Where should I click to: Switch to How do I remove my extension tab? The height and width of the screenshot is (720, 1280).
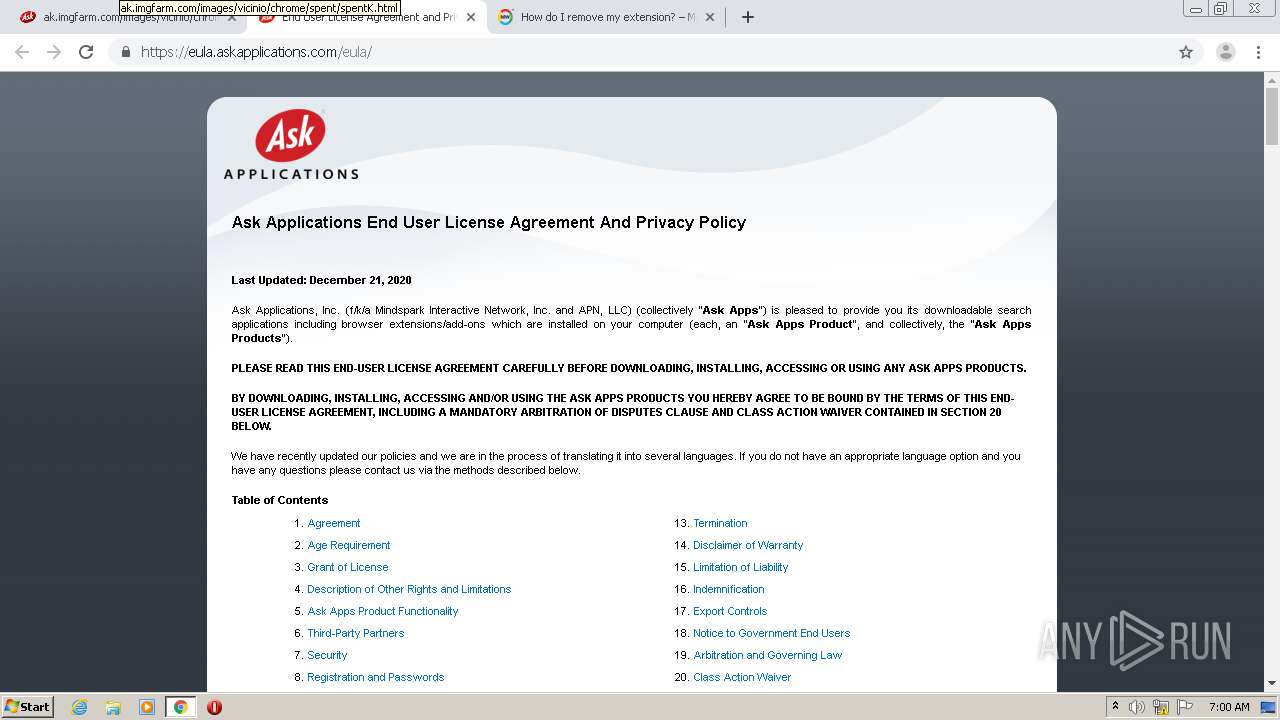click(x=605, y=17)
